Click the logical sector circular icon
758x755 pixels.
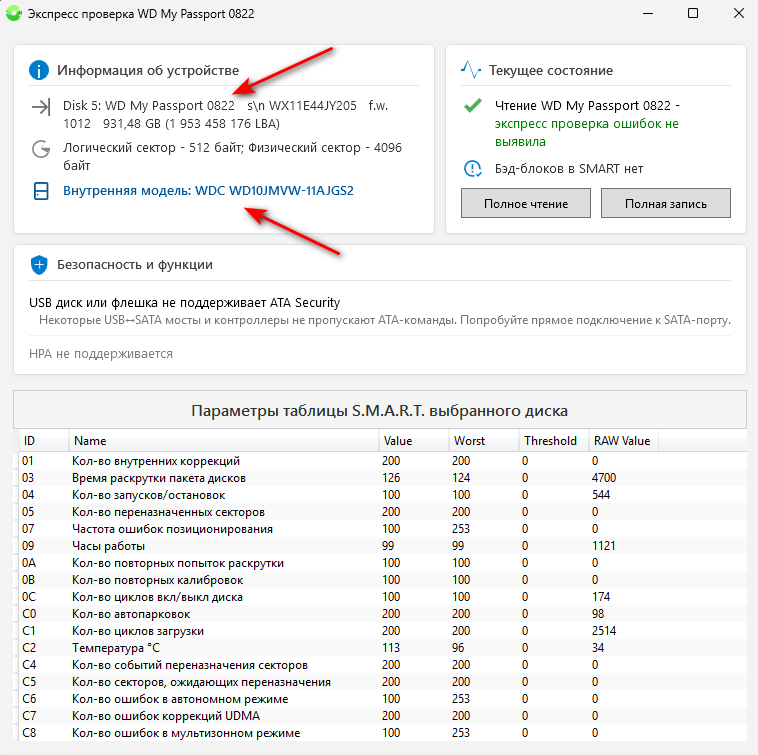coord(41,149)
